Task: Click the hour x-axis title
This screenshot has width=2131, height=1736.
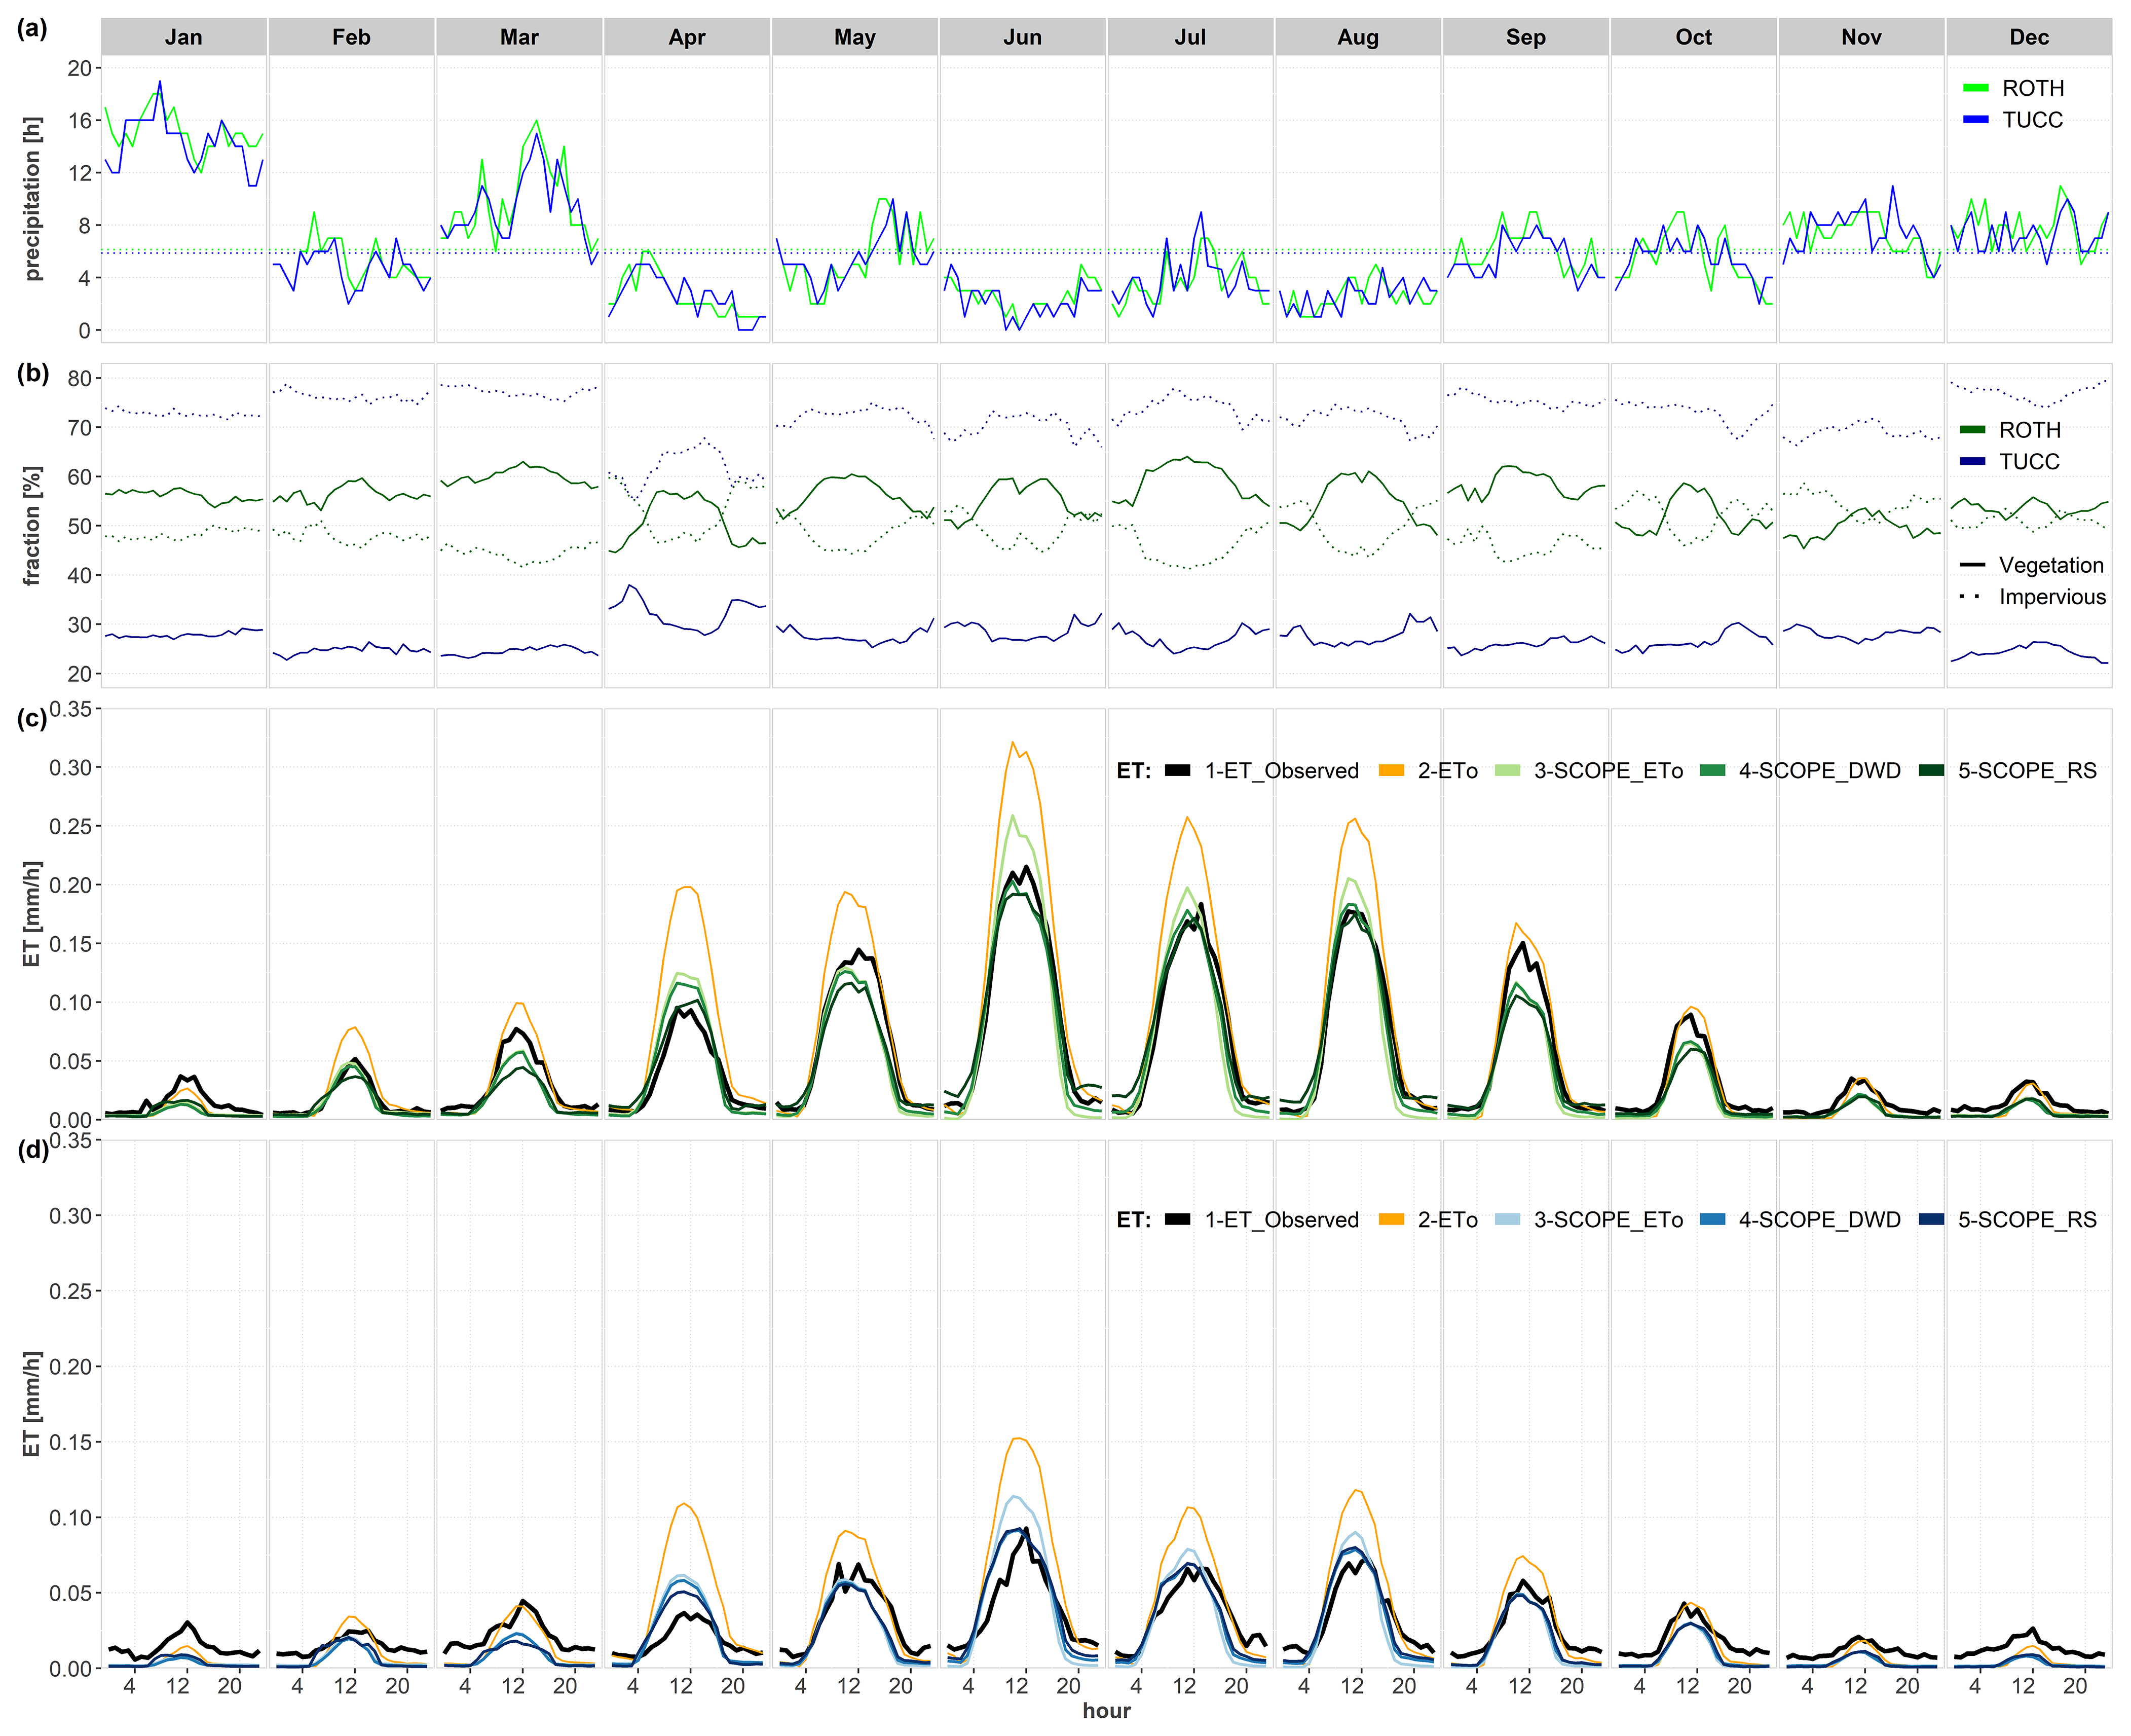Action: [x=1106, y=1710]
